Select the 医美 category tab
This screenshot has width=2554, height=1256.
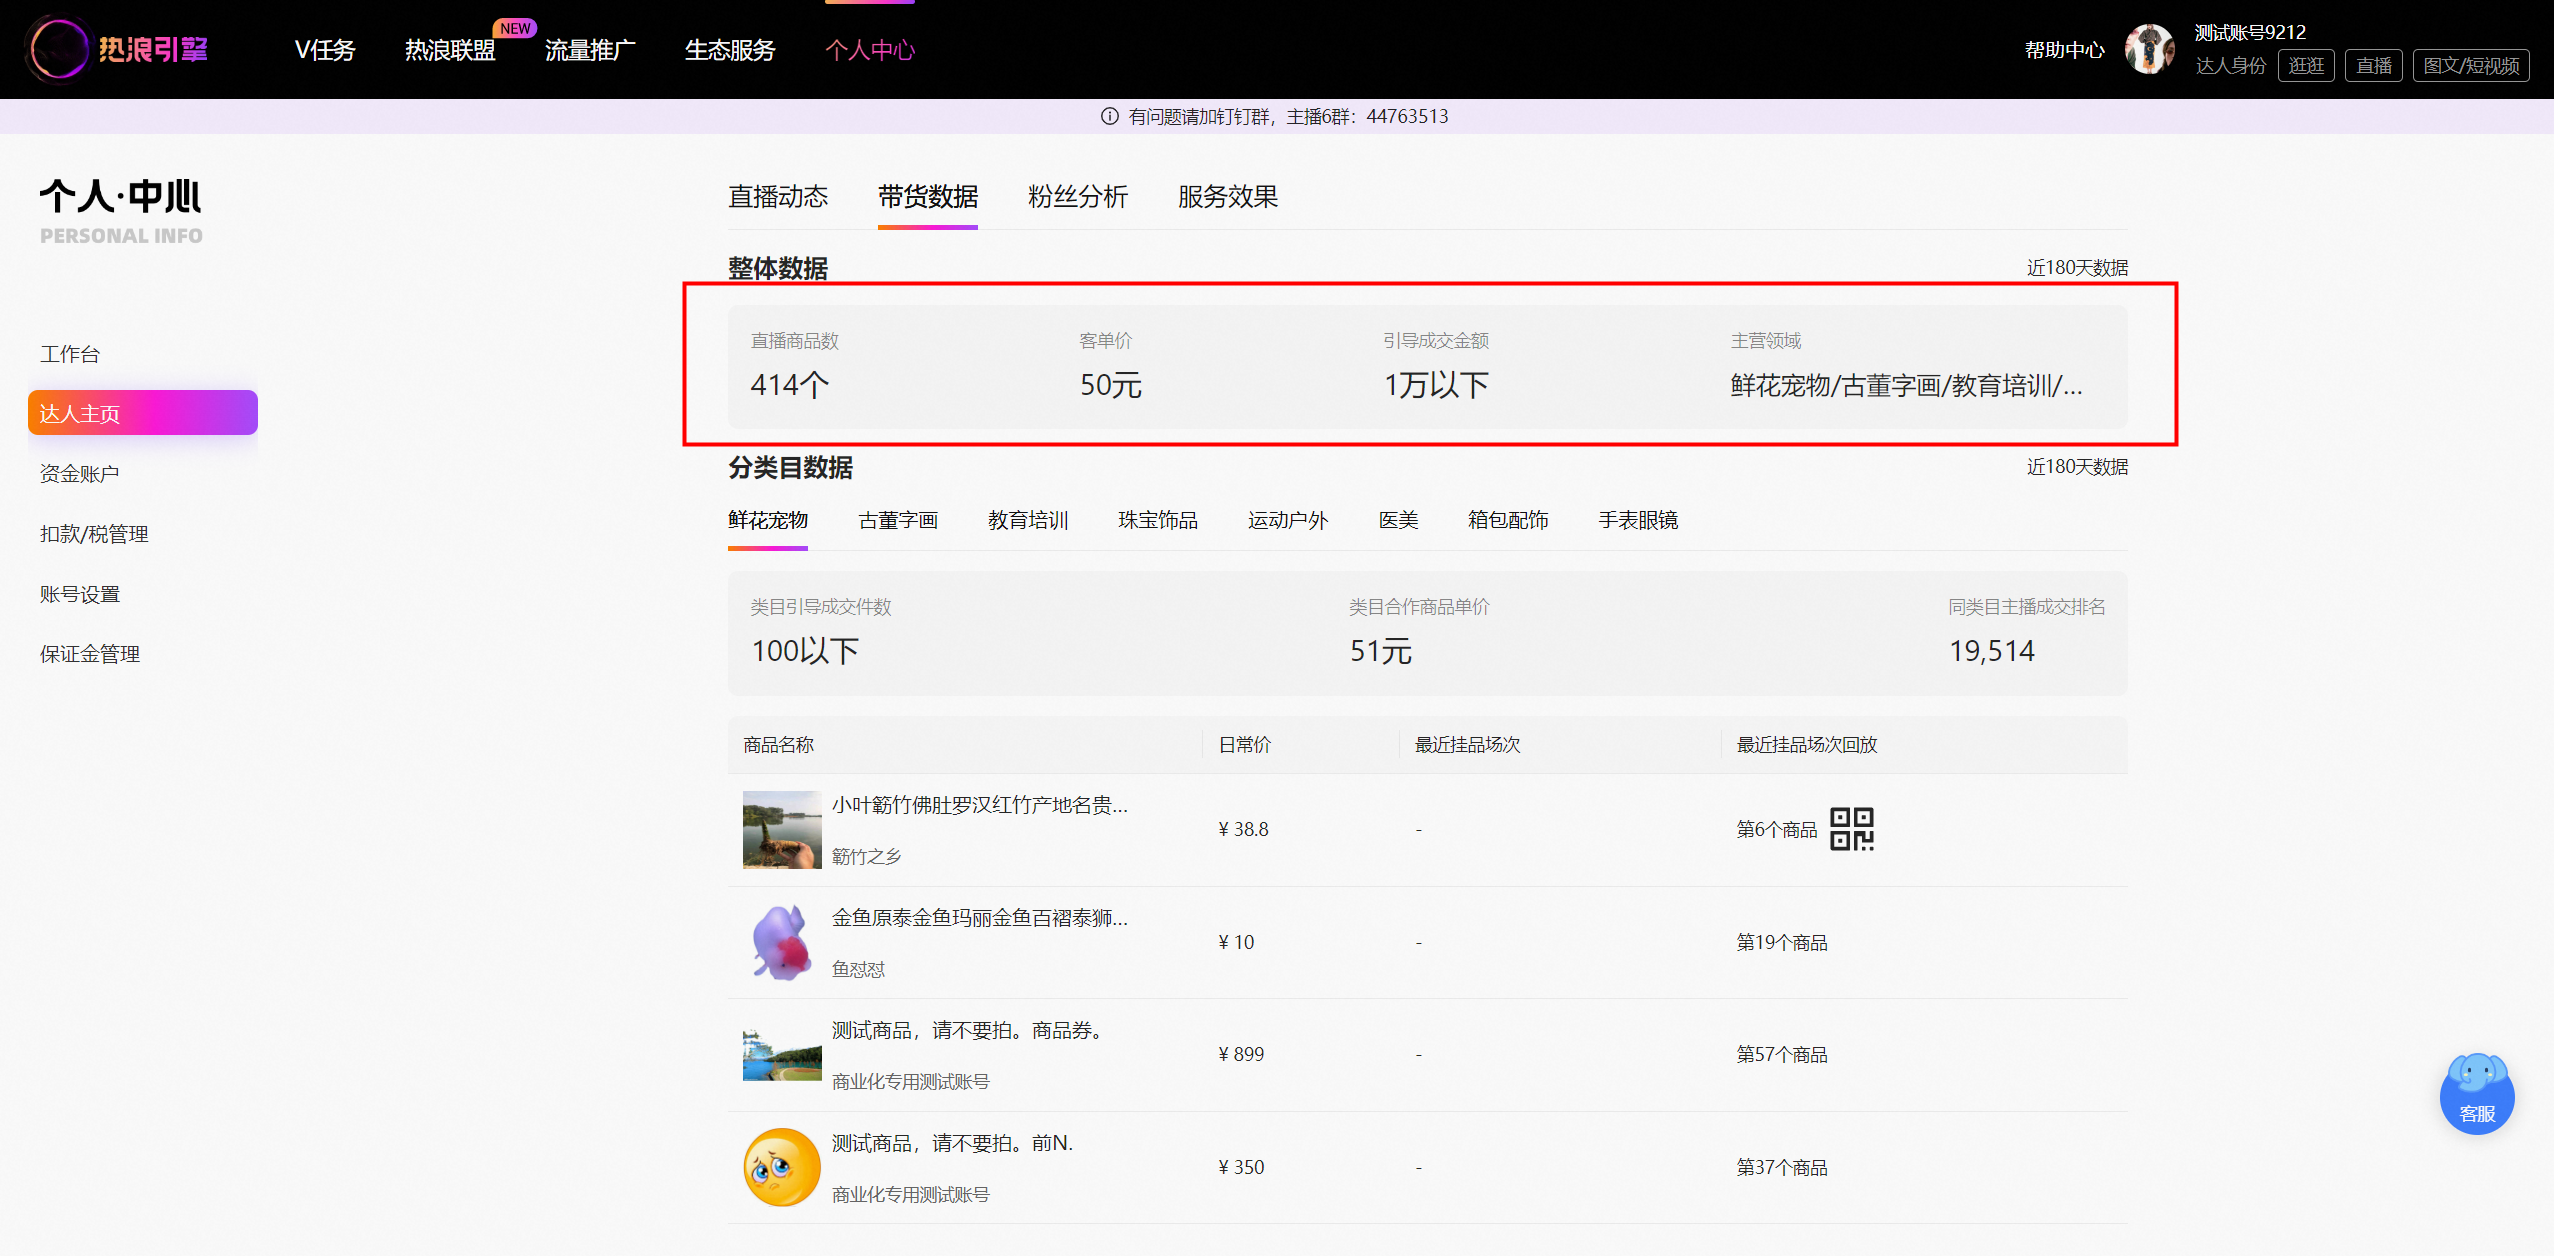pyautogui.click(x=1398, y=520)
